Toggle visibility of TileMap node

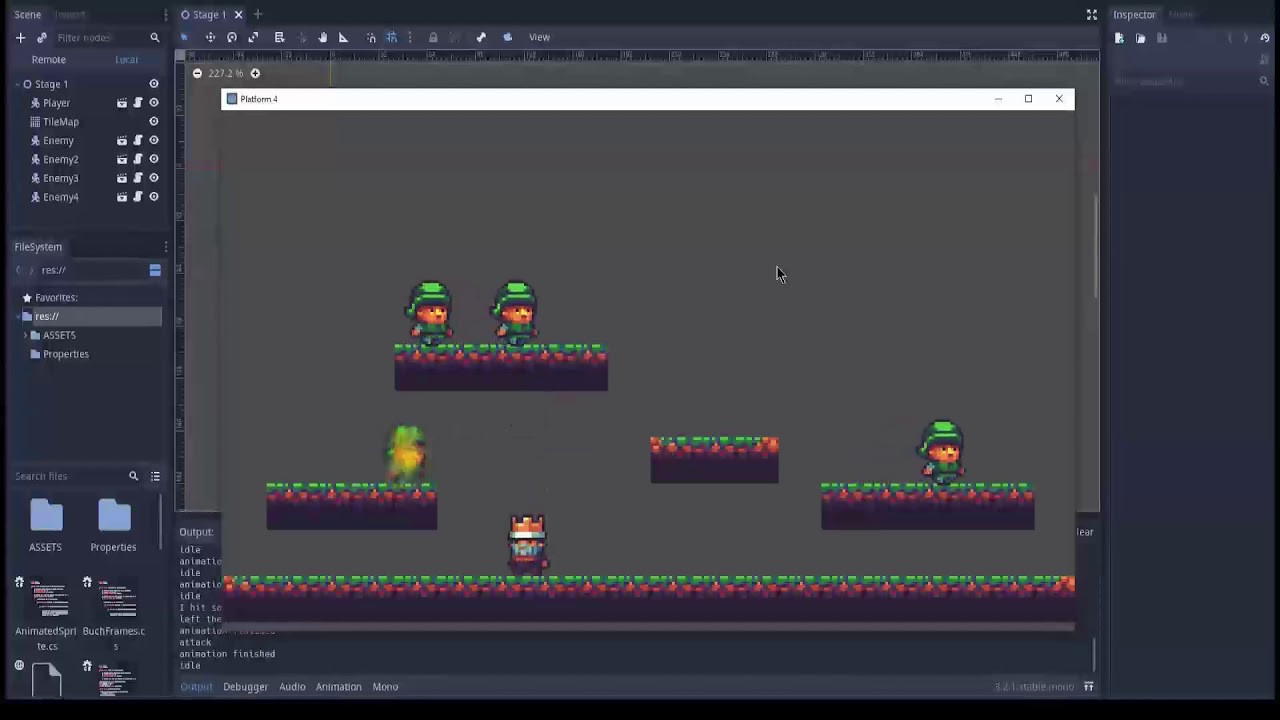(154, 122)
